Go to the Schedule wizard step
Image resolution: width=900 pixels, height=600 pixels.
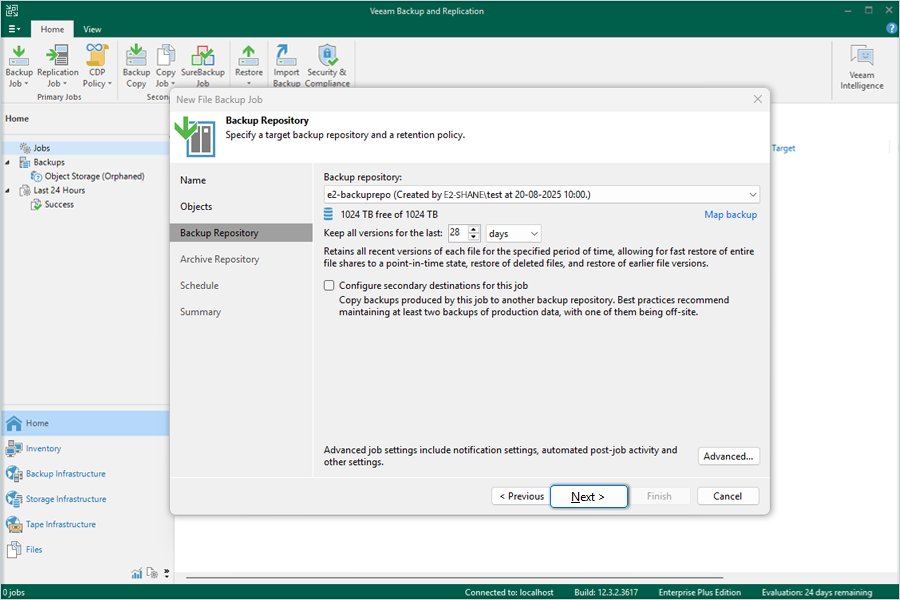pos(199,285)
